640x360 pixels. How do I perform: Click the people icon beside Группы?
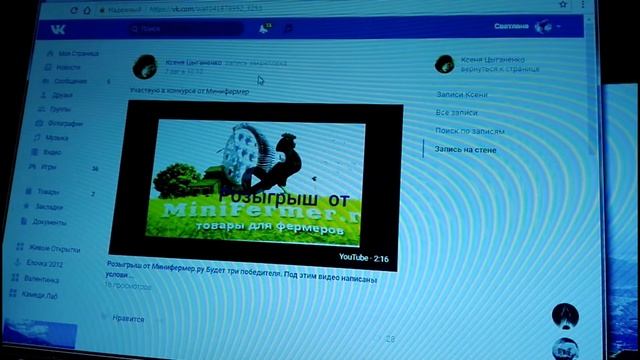point(41,109)
